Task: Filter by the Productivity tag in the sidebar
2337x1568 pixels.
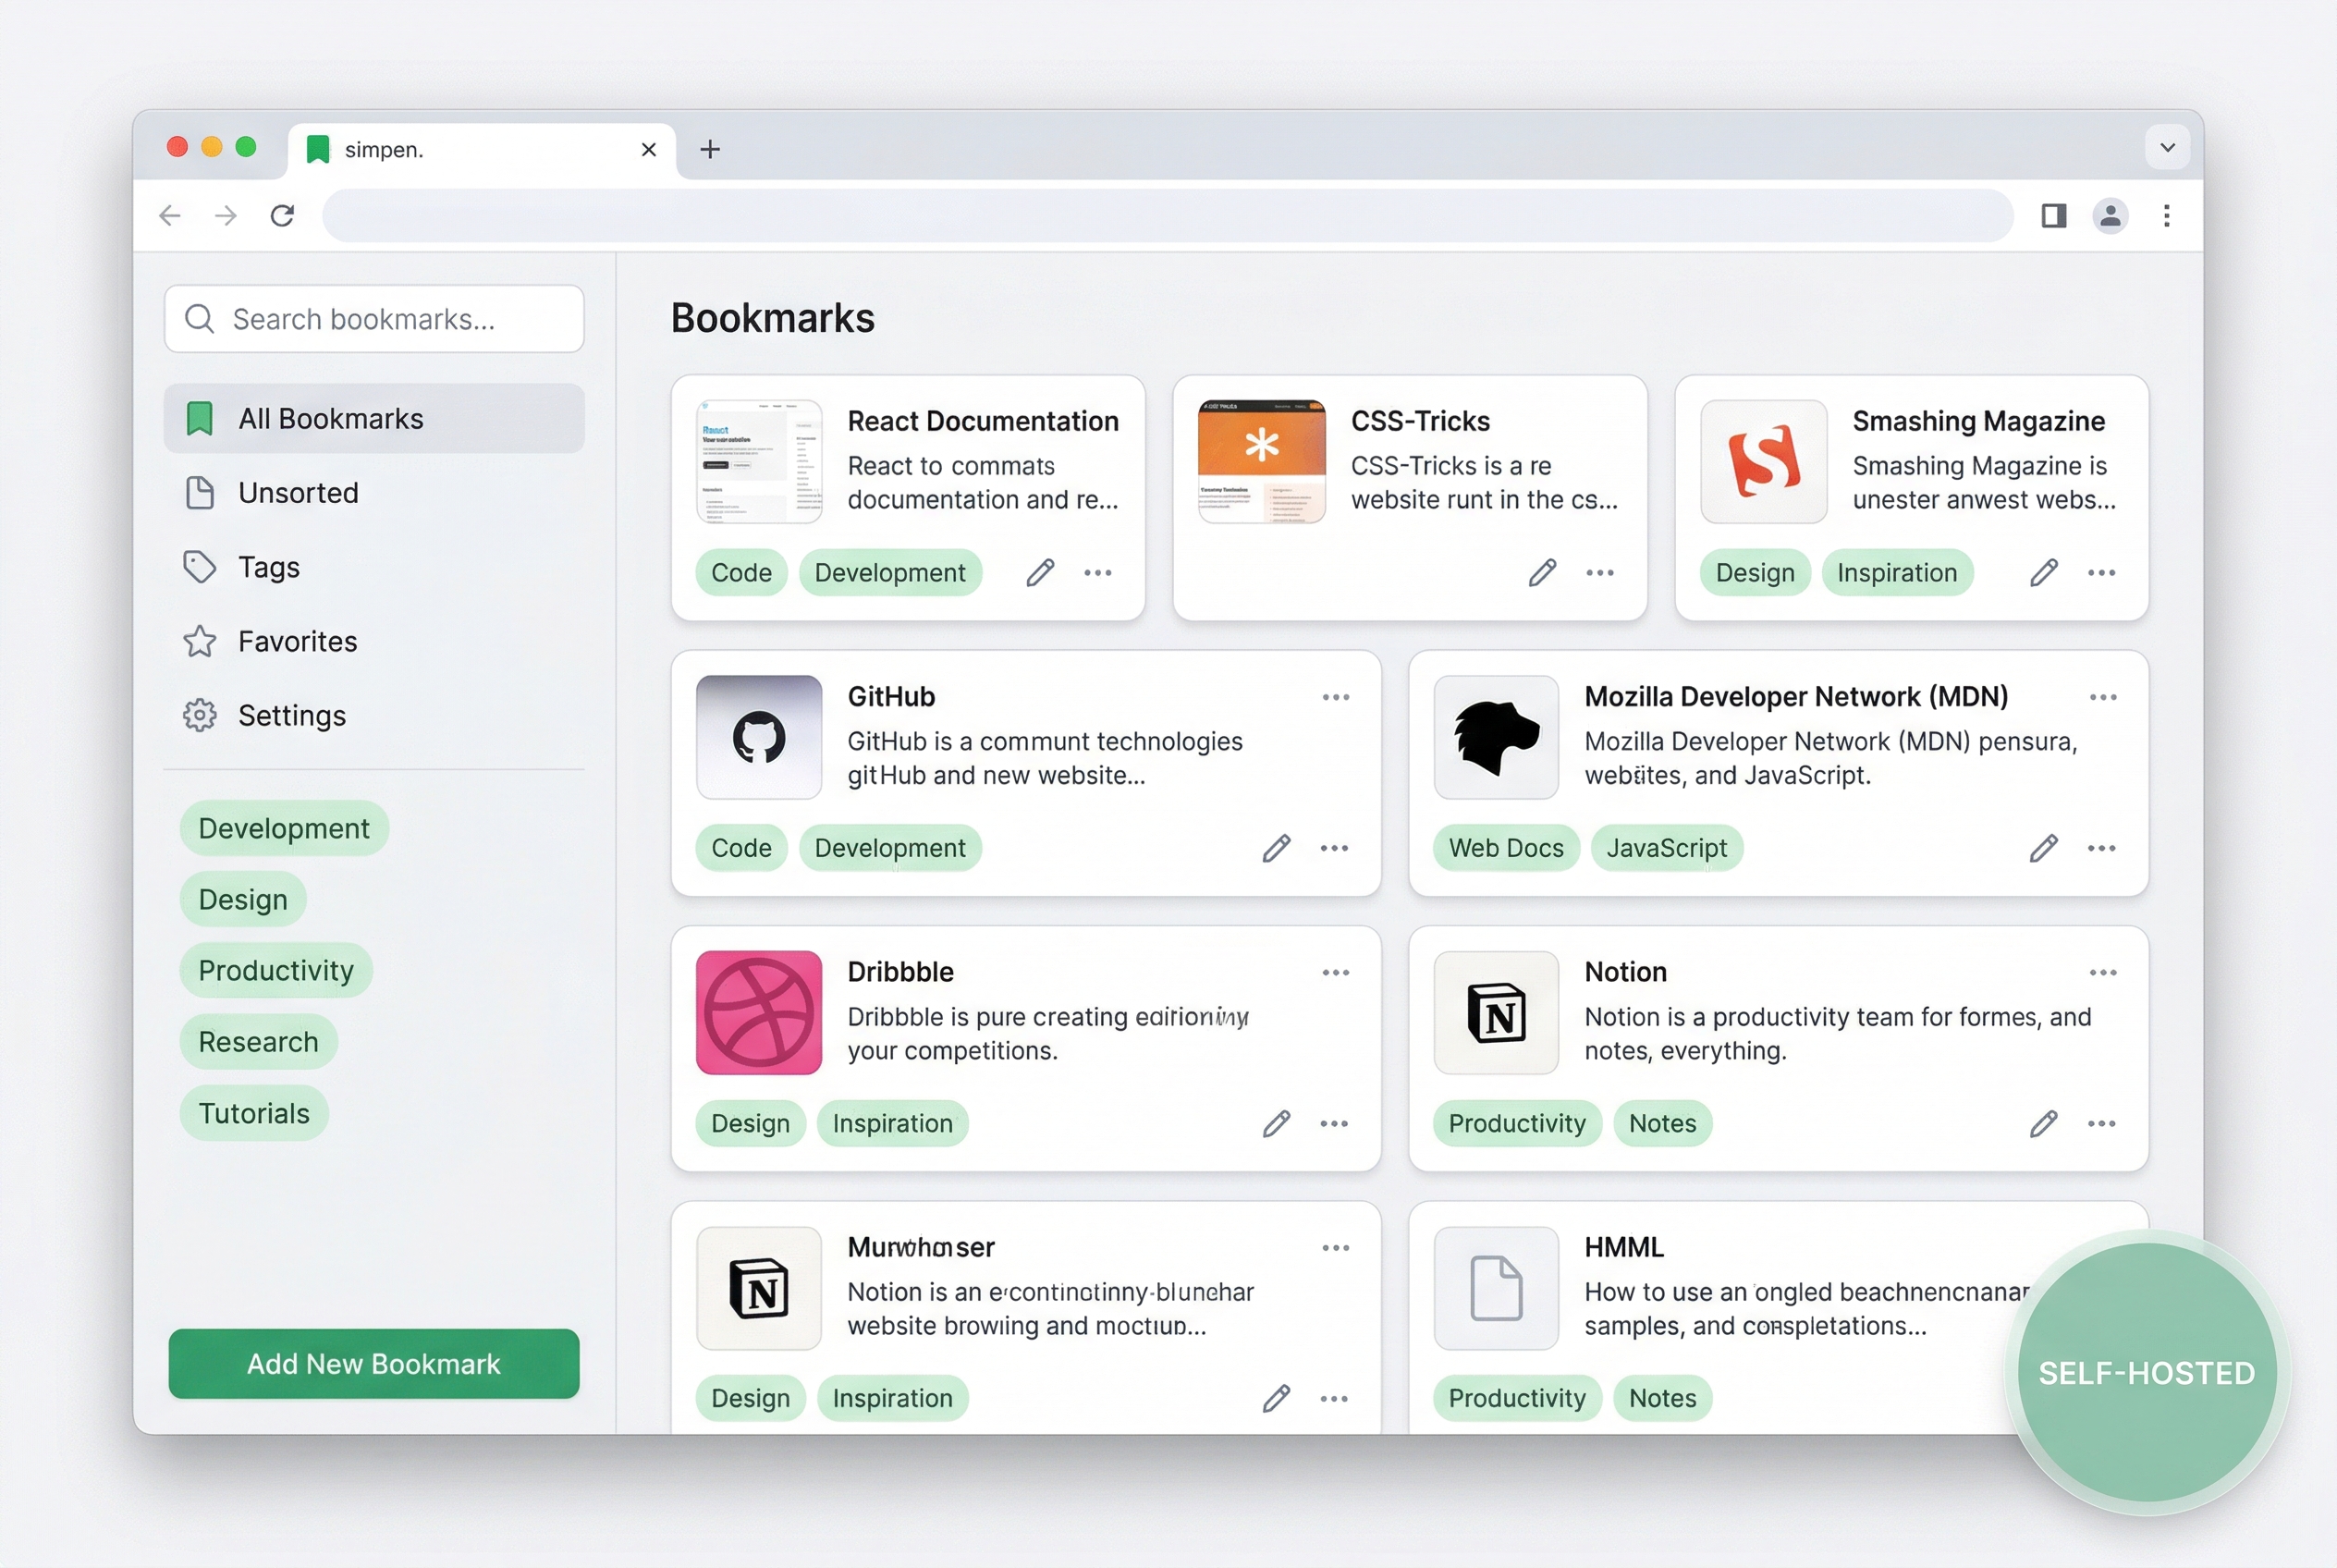Action: (x=276, y=970)
